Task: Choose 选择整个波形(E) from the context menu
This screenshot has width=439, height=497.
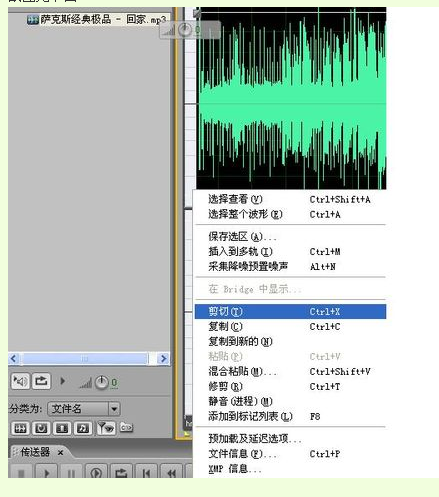Action: (x=290, y=214)
